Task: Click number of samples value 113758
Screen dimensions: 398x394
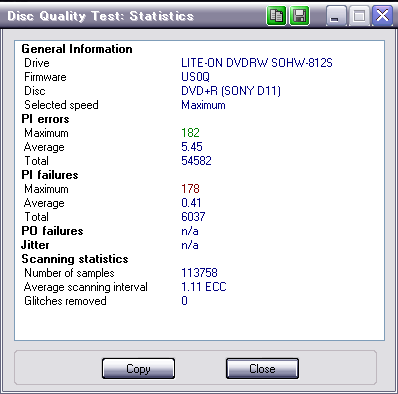Action: coord(199,273)
